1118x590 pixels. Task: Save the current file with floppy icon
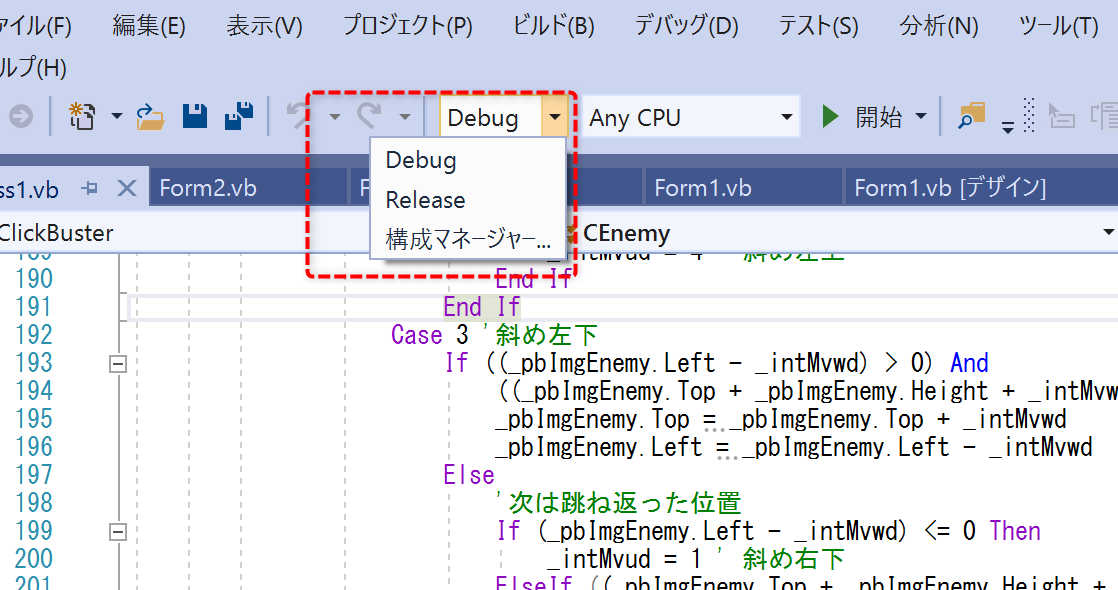pos(195,116)
